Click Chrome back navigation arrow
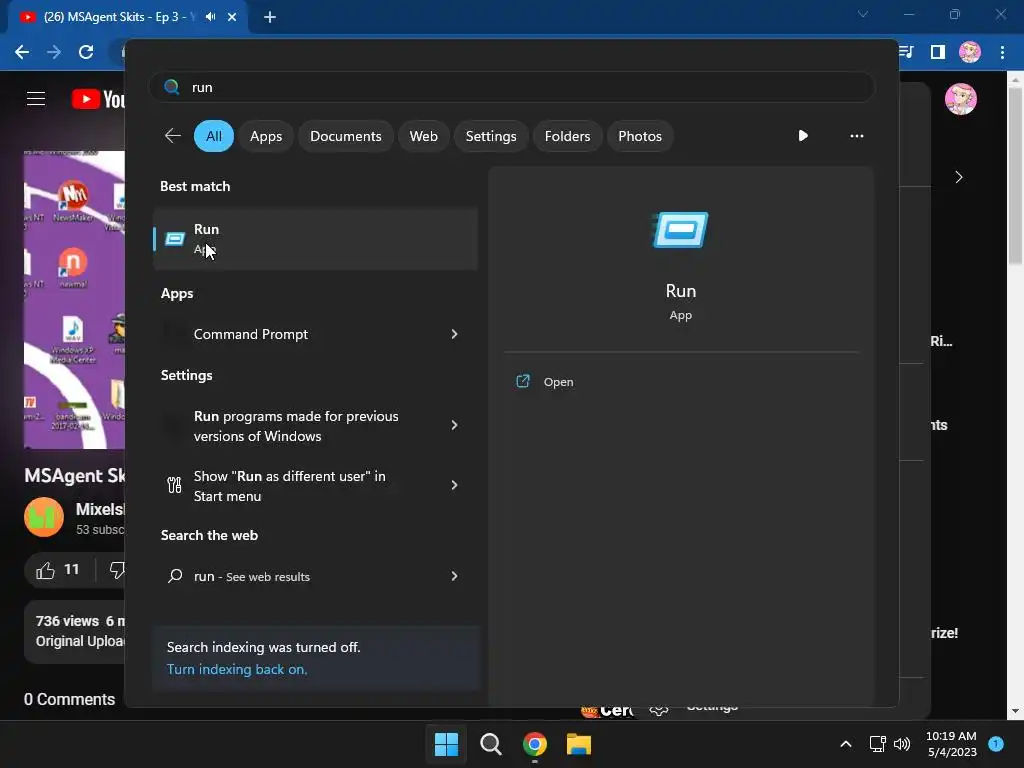Image resolution: width=1024 pixels, height=768 pixels. click(x=22, y=52)
